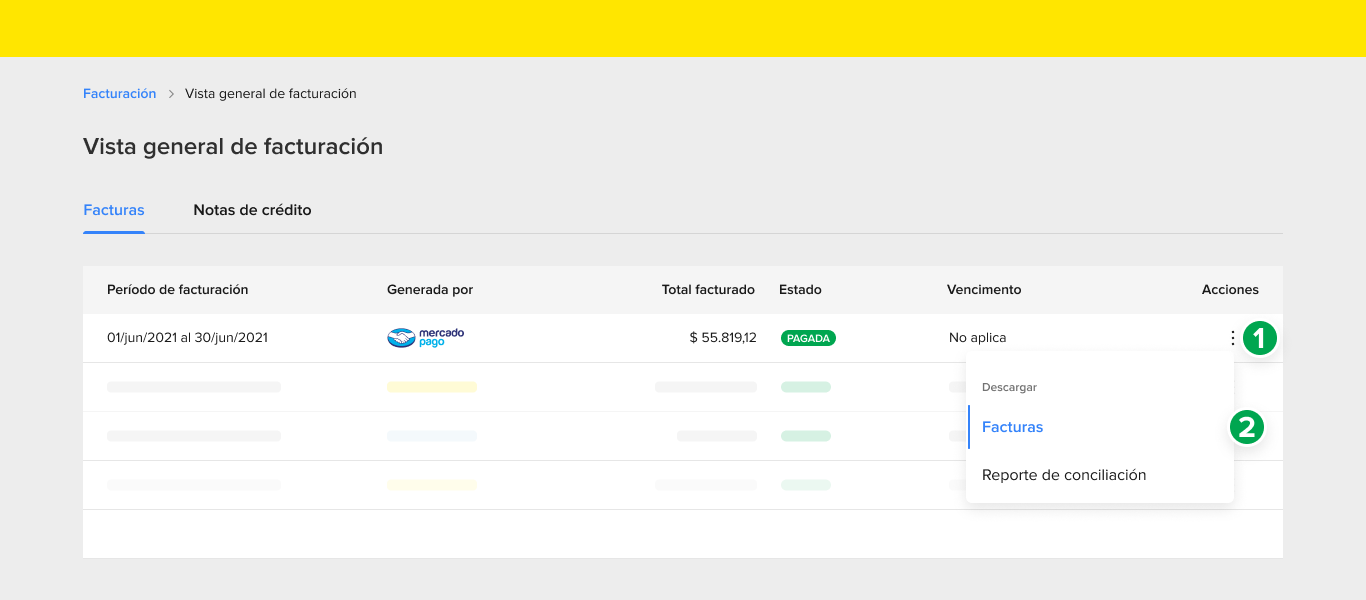This screenshot has height=600, width=1366.
Task: Go back to Facturación via the breadcrumb
Action: pyautogui.click(x=120, y=94)
